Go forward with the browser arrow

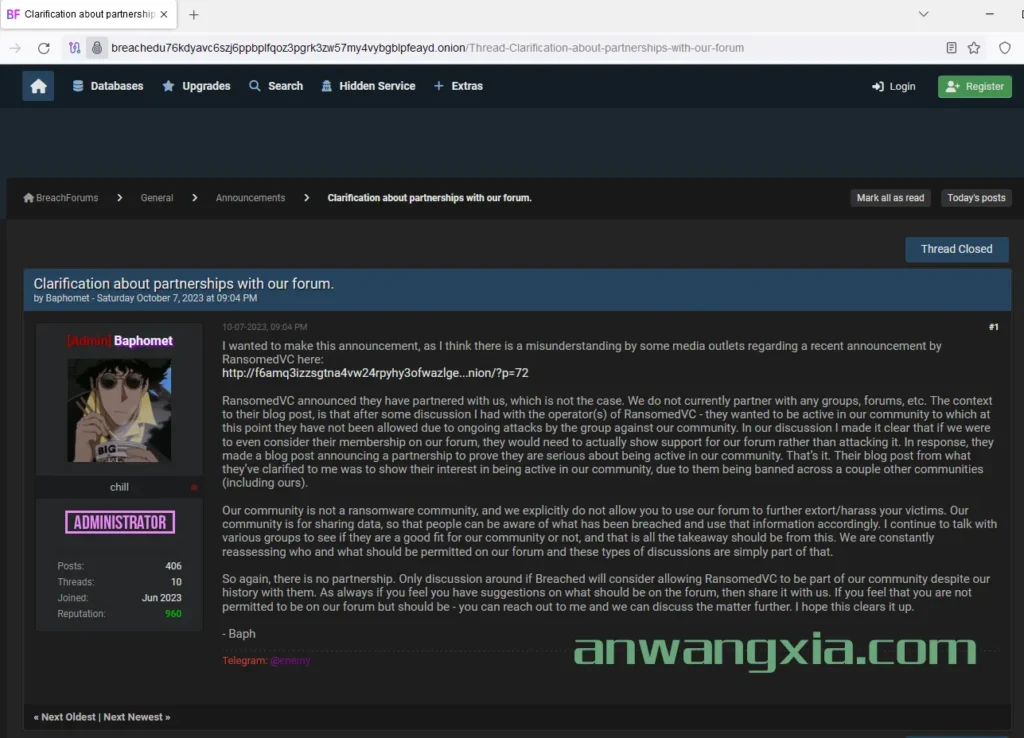15,48
